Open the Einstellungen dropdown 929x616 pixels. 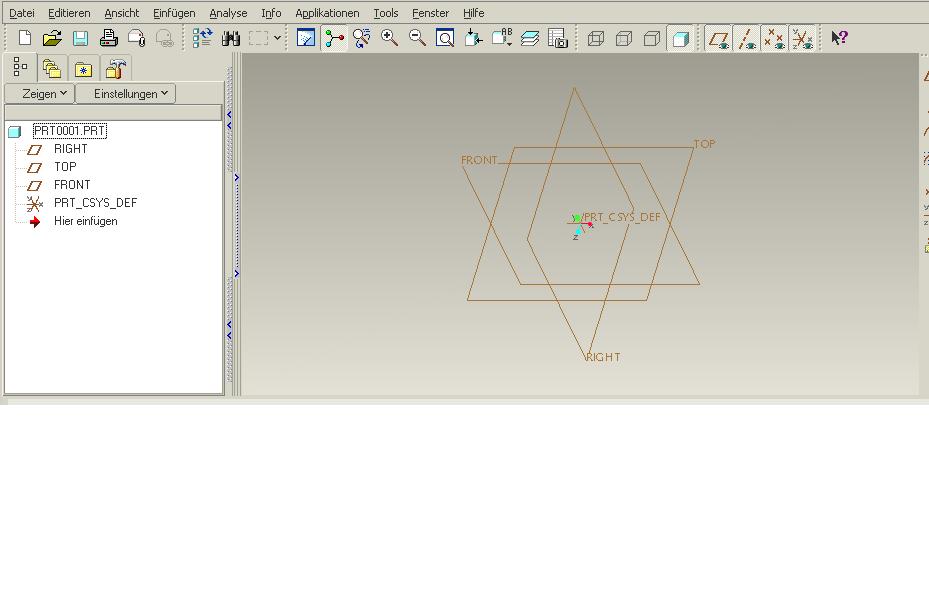point(126,94)
